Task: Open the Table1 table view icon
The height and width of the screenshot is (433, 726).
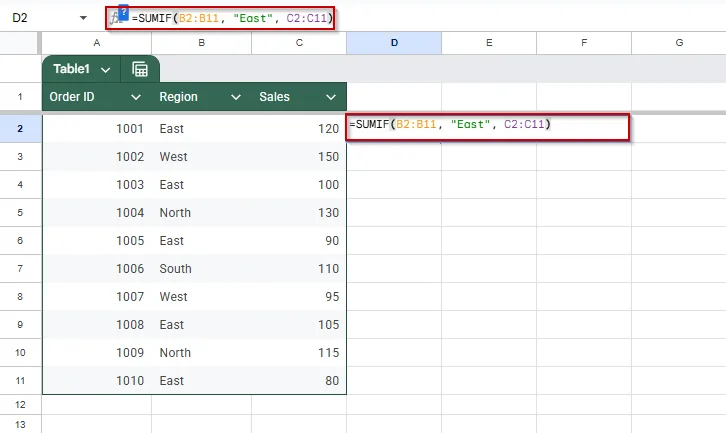Action: 140,69
